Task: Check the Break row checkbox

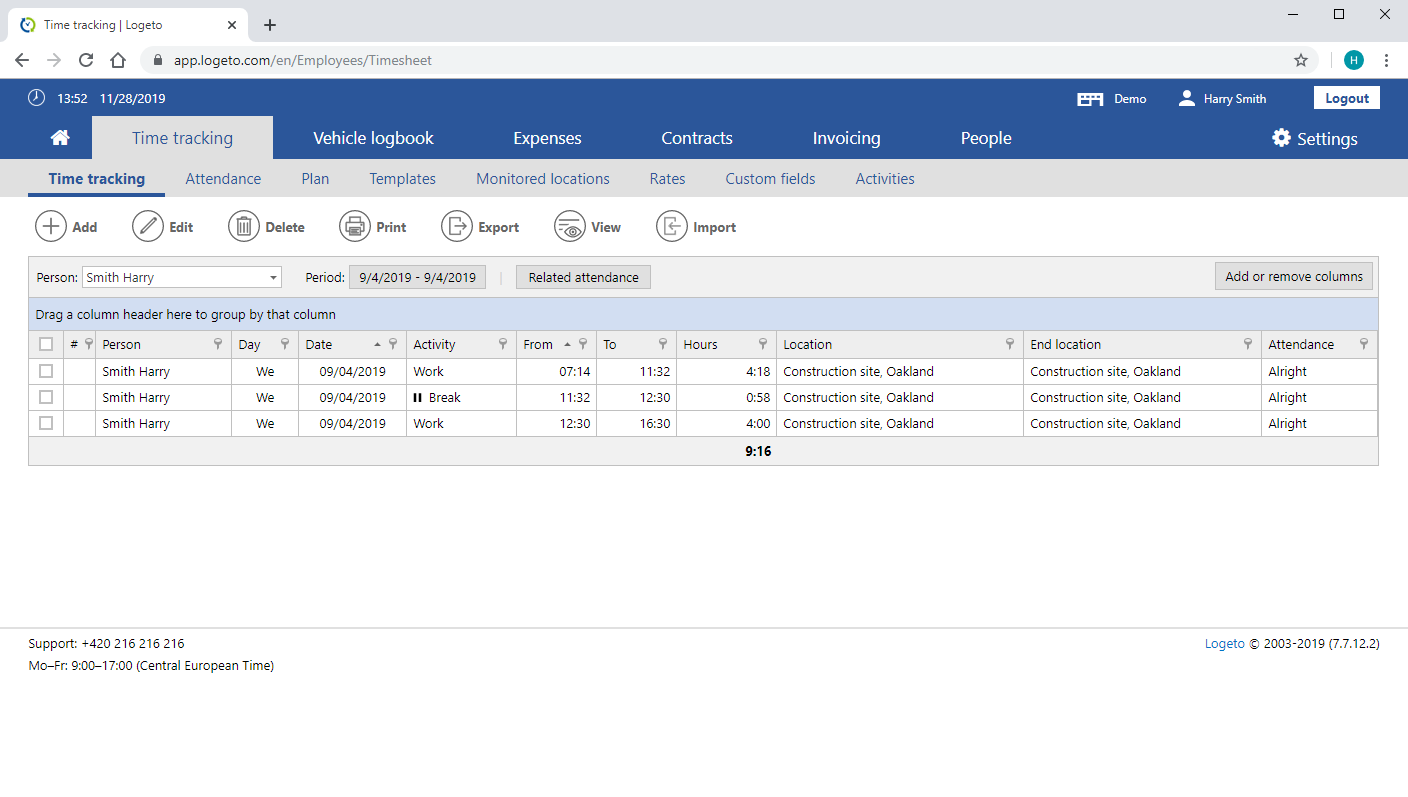Action: [x=46, y=397]
